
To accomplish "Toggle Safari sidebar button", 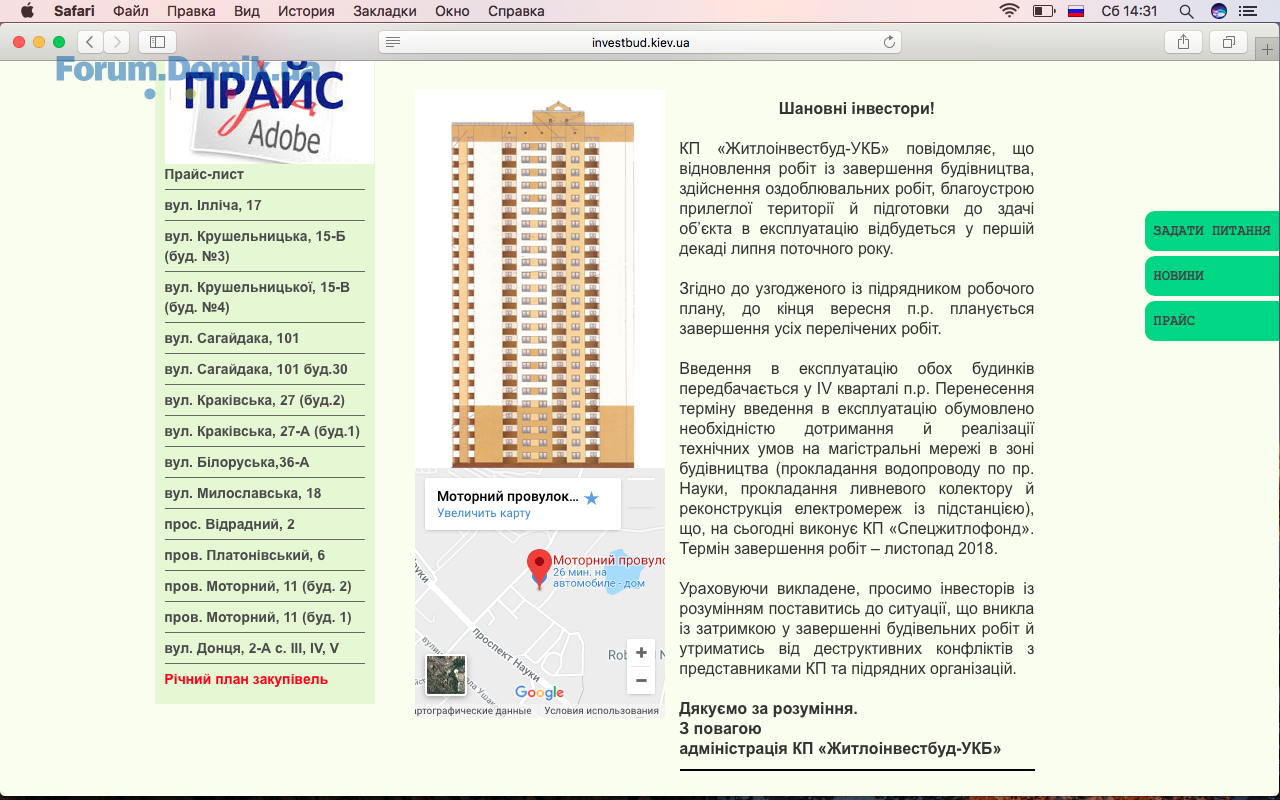I will click(157, 42).
